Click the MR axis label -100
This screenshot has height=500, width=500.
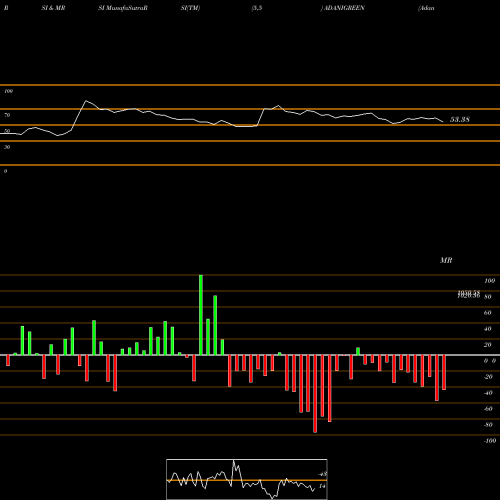click(490, 441)
